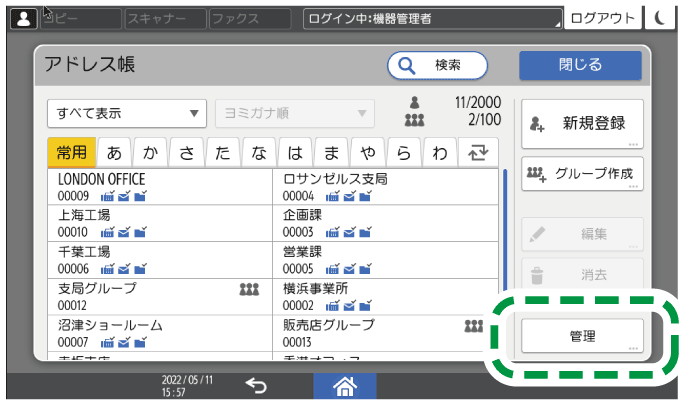
Task: Tap the group icon on 支局グループ
Action: point(249,289)
